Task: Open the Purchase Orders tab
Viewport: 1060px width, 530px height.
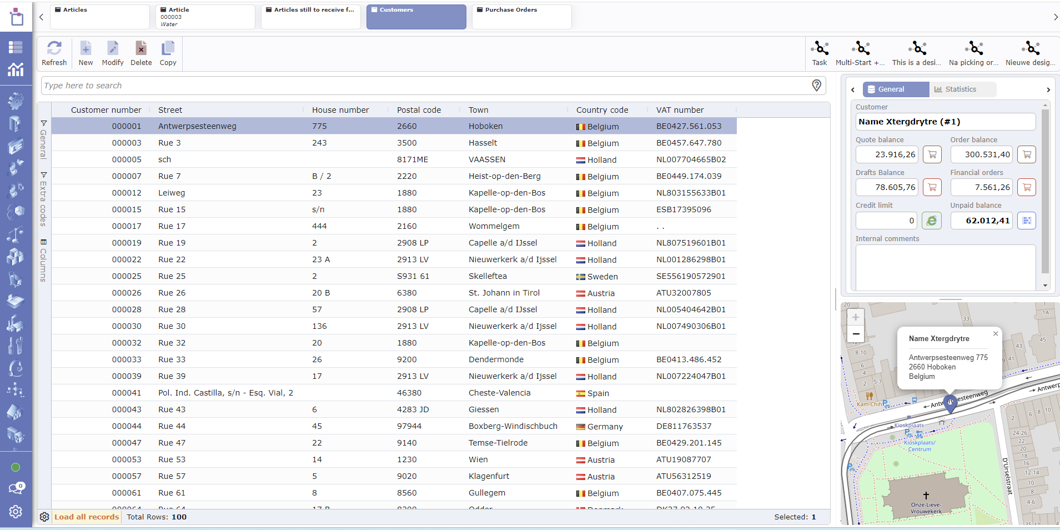Action: 521,16
